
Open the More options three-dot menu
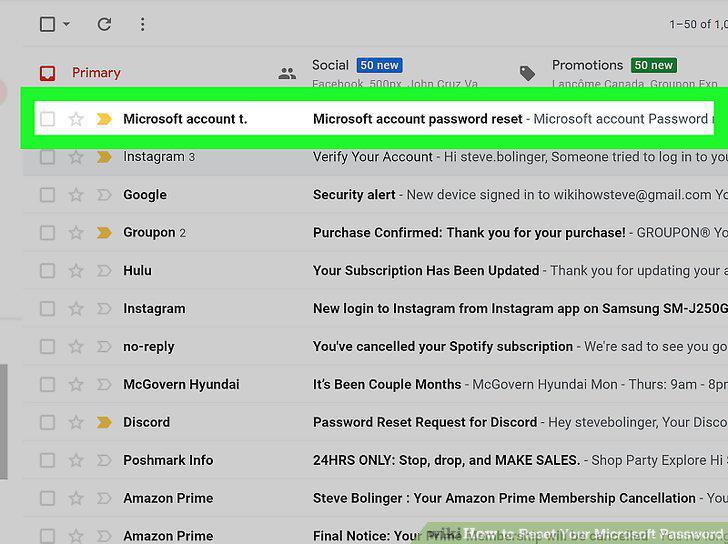click(x=143, y=24)
